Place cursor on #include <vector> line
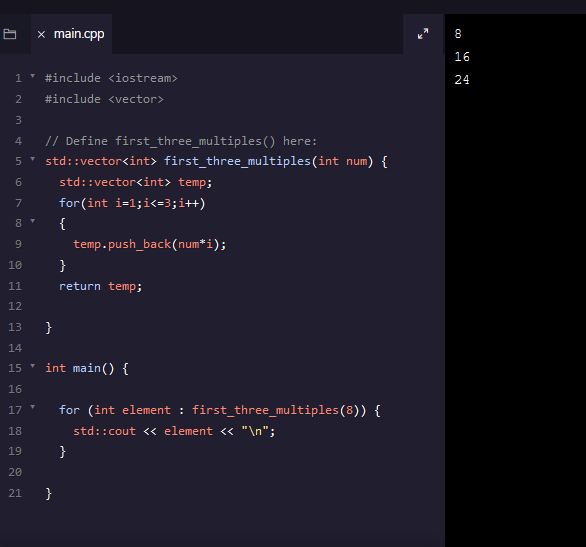586x547 pixels. (104, 99)
